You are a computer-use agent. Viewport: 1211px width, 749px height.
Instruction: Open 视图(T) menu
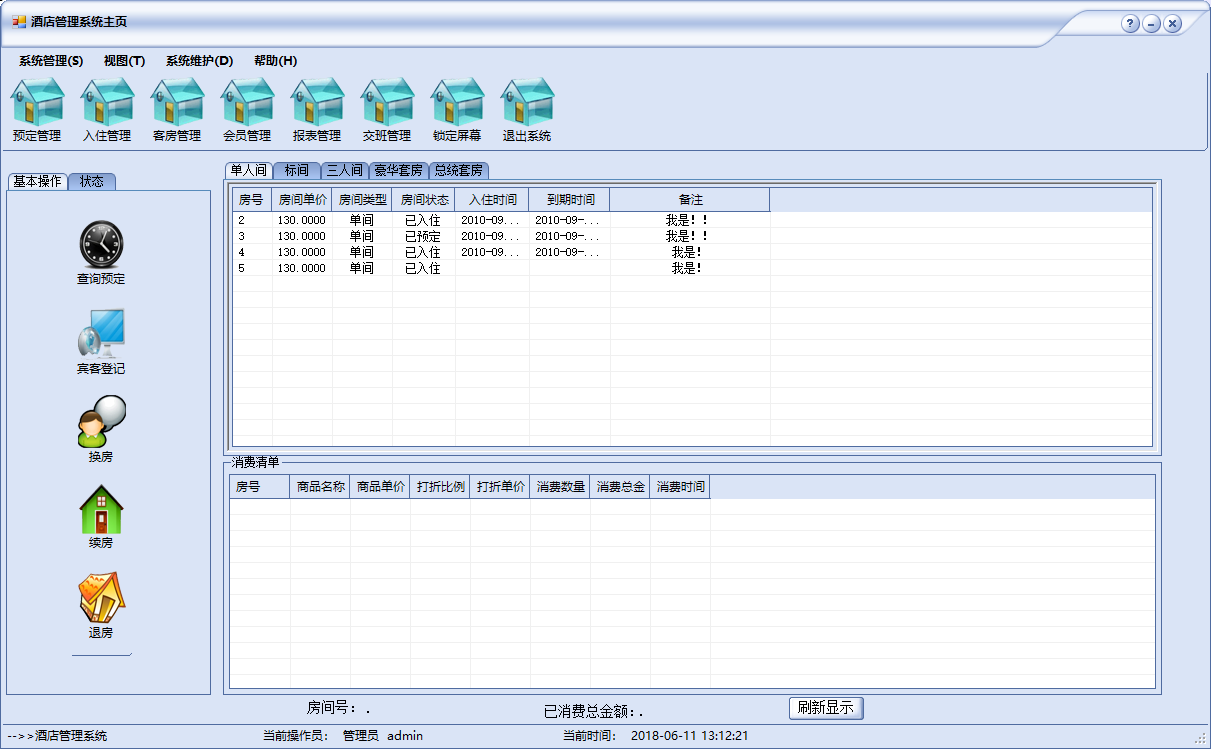(x=124, y=60)
